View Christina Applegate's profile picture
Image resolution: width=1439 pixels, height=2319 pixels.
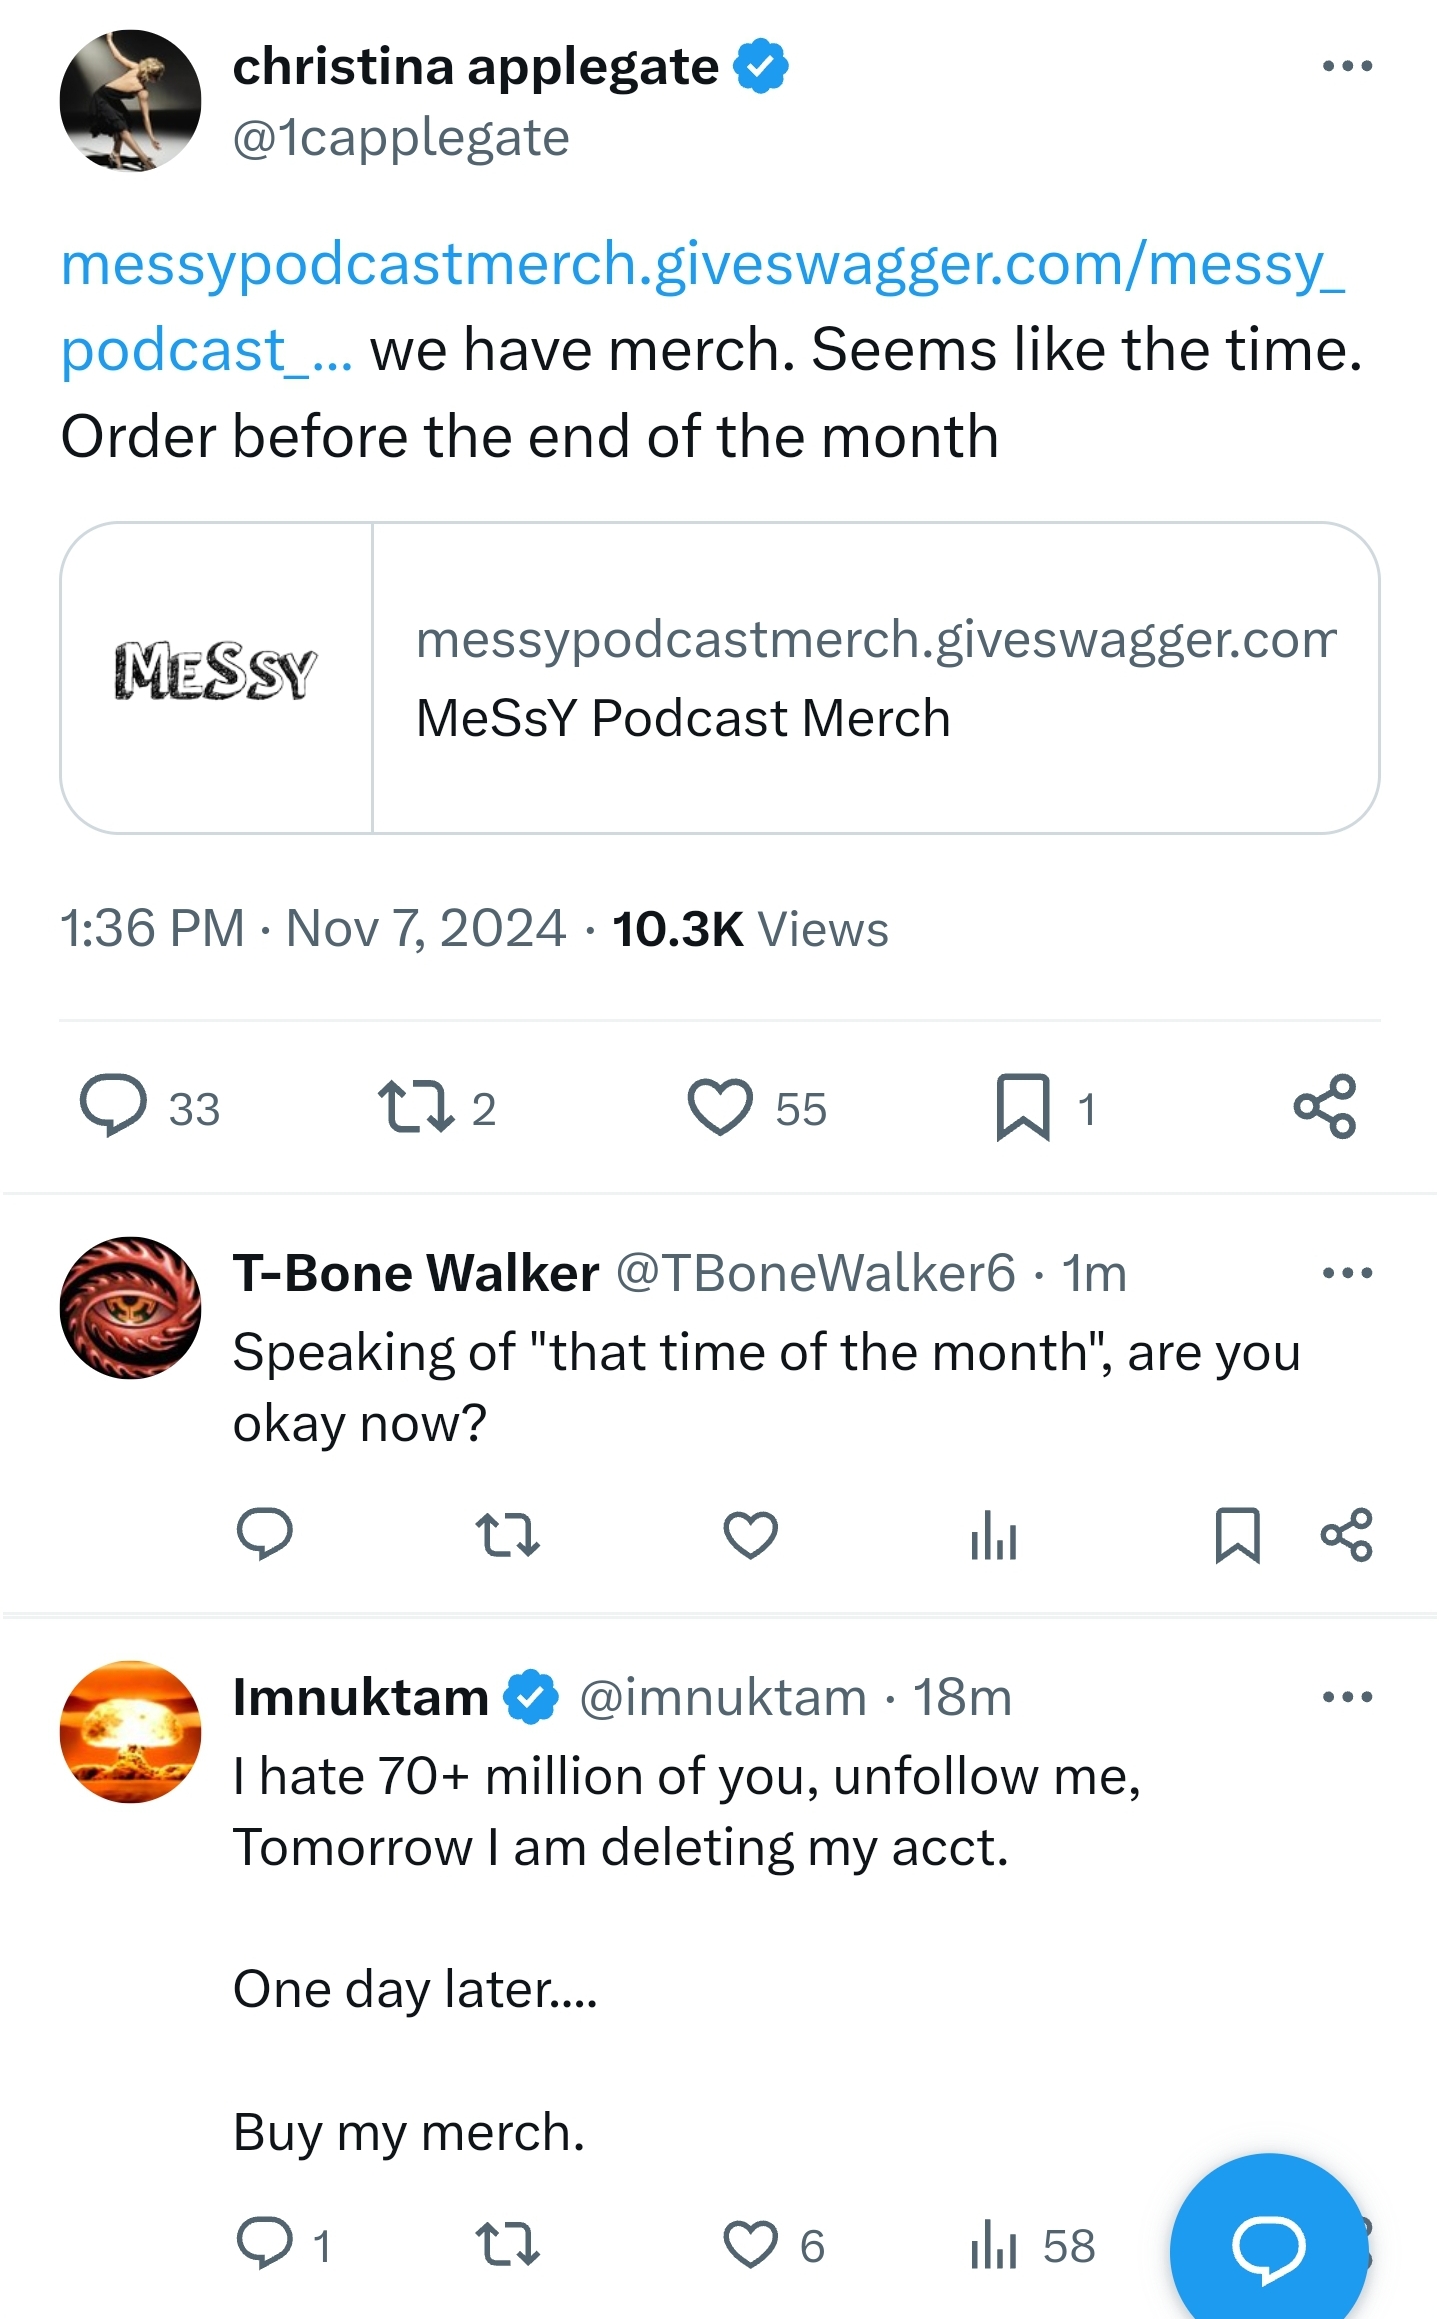click(x=131, y=101)
